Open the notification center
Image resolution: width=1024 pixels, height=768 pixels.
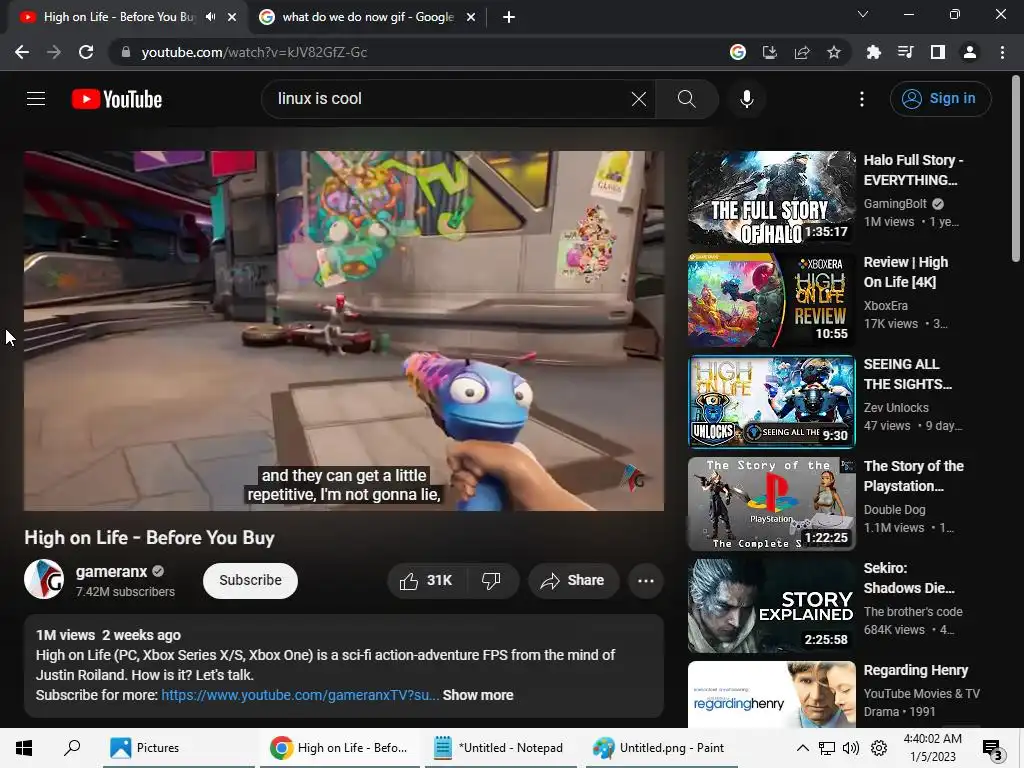pos(993,748)
